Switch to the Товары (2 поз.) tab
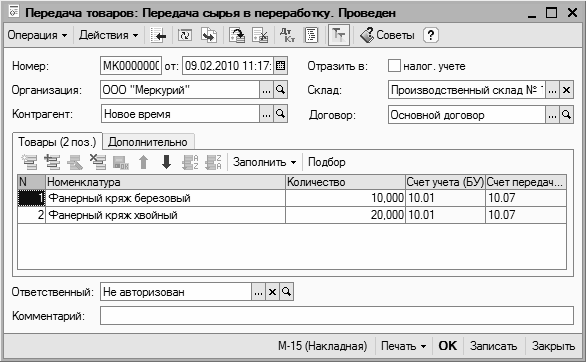Image resolution: width=586 pixels, height=362 pixels. [x=57, y=142]
